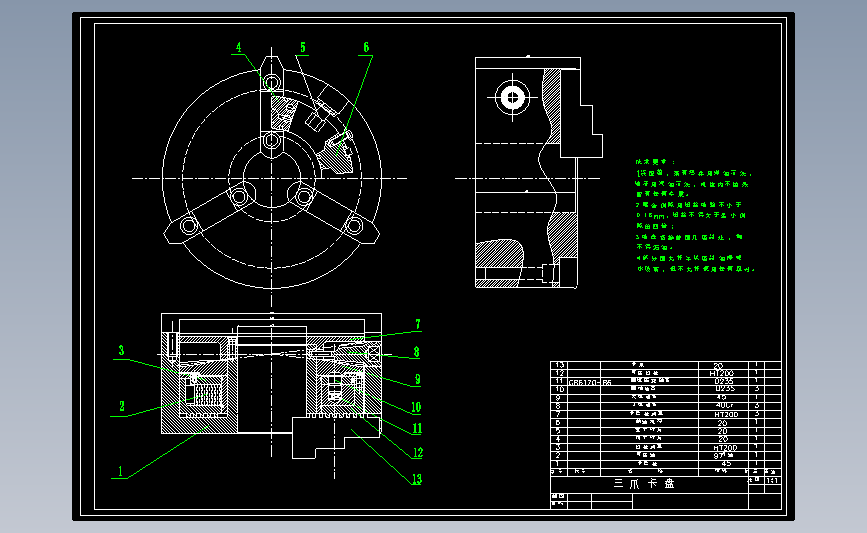
Task: Click green callout number 11
Action: pyautogui.click(x=417, y=429)
